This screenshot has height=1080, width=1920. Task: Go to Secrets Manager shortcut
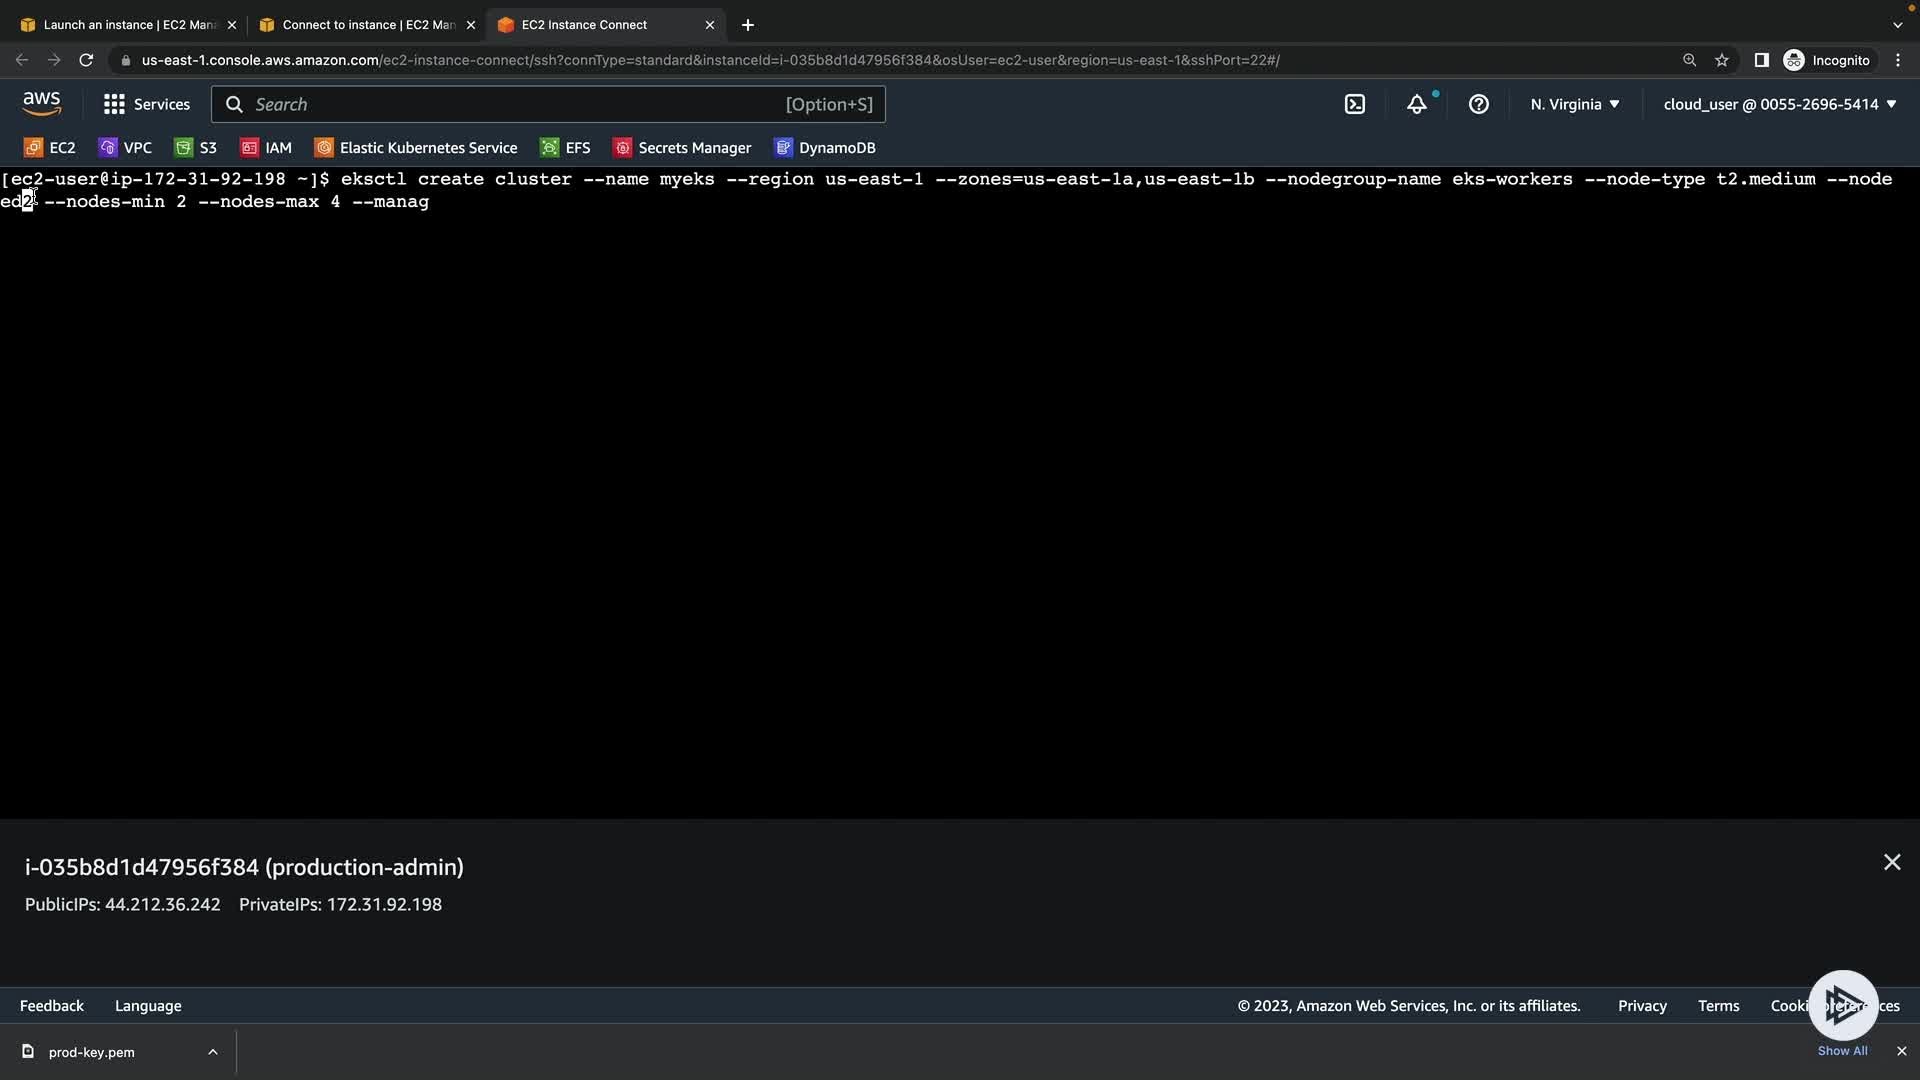point(682,148)
